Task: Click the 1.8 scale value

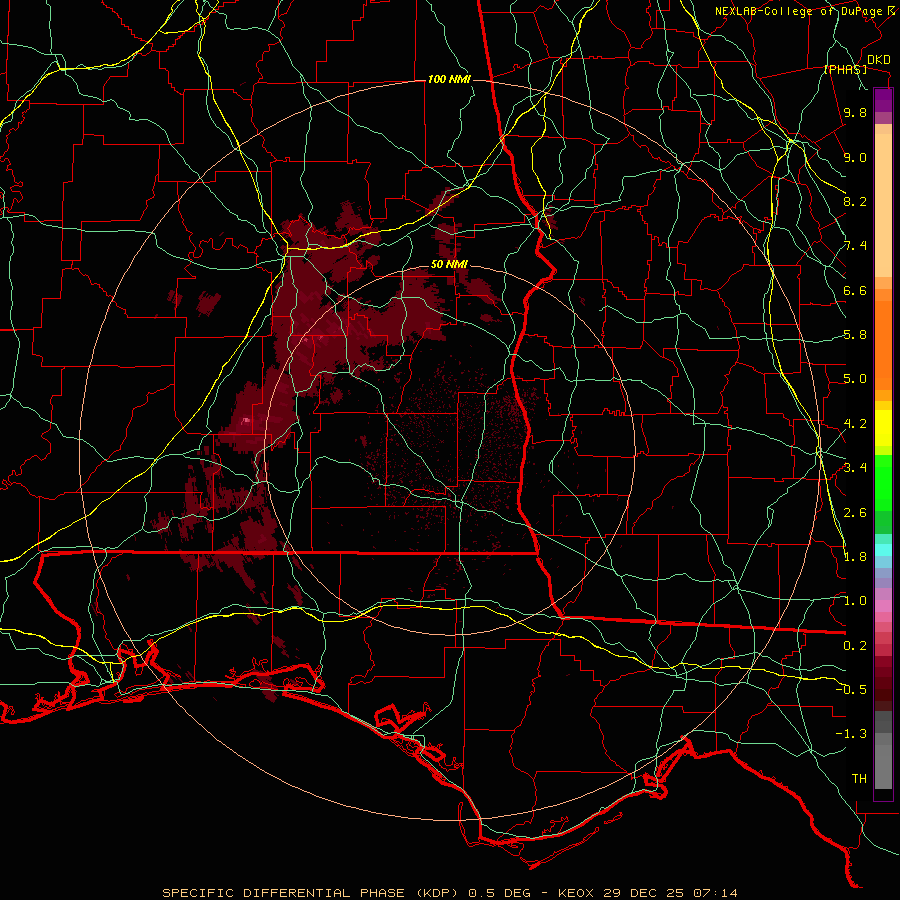Action: tap(855, 557)
